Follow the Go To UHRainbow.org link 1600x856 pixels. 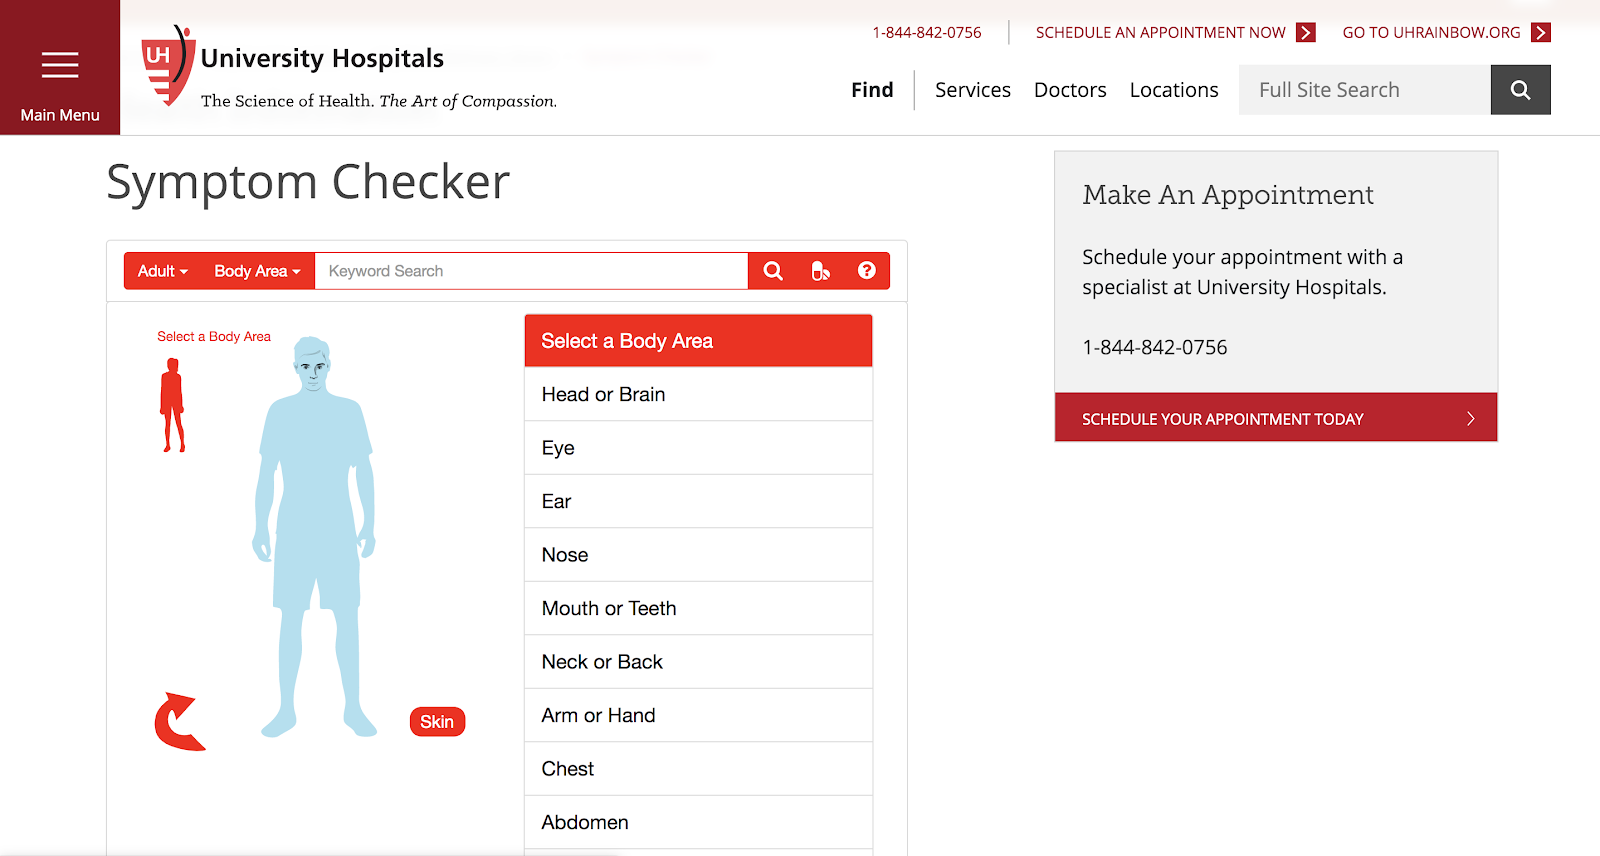(x=1431, y=33)
